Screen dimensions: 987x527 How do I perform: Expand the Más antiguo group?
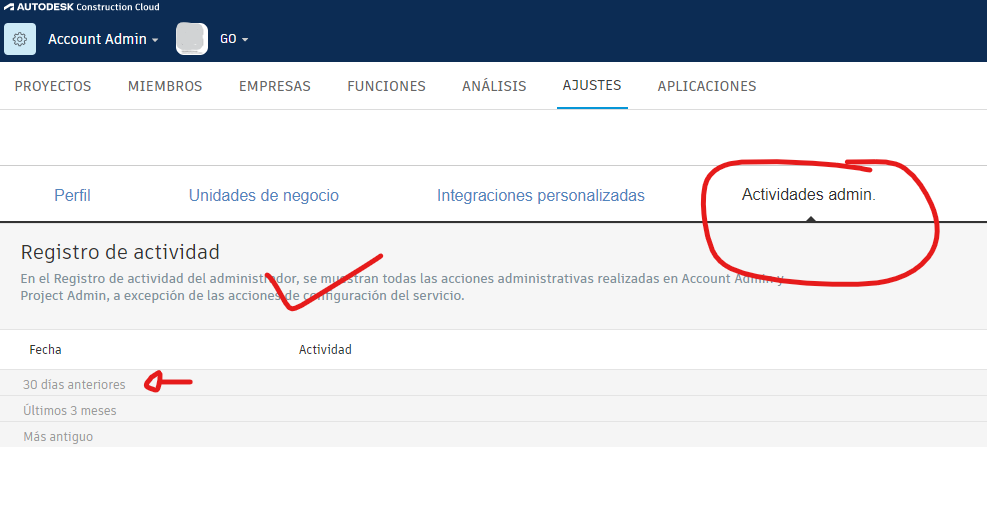(x=494, y=436)
